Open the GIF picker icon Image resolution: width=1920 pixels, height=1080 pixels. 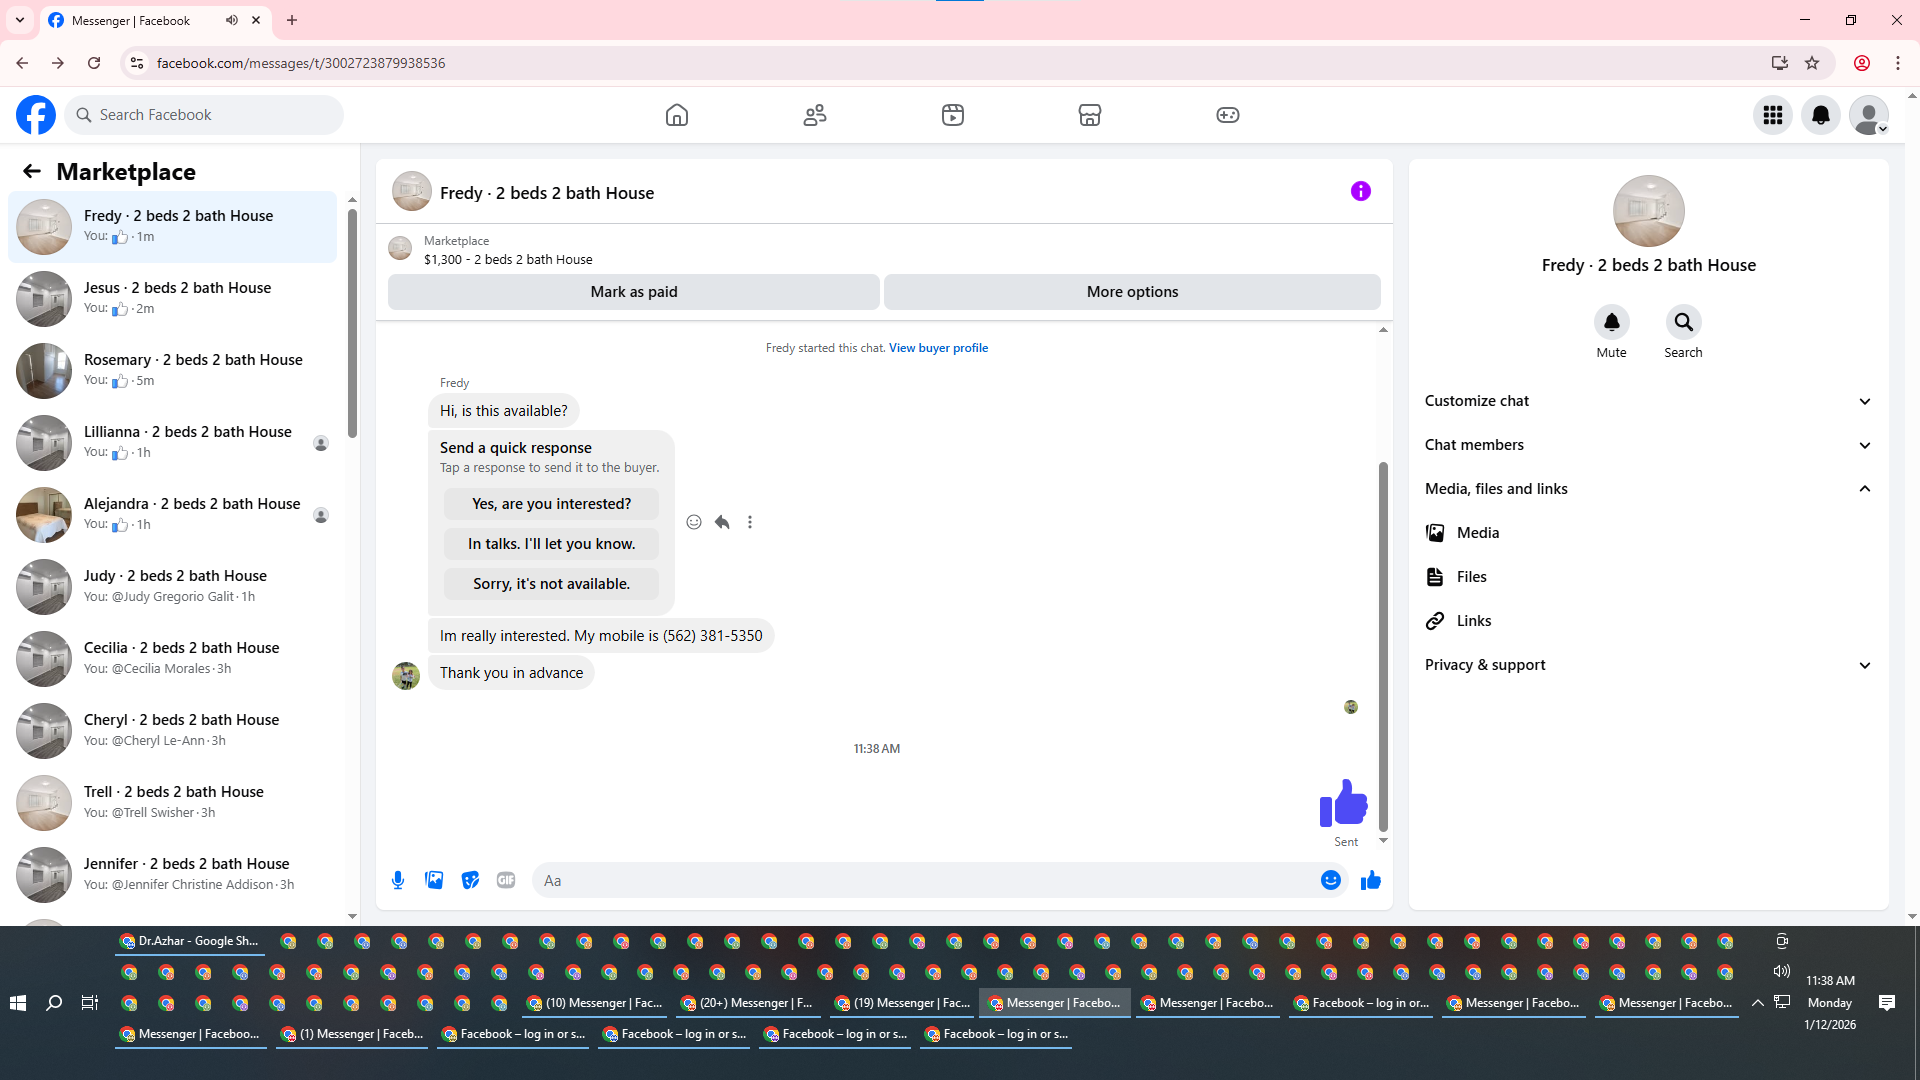tap(506, 880)
